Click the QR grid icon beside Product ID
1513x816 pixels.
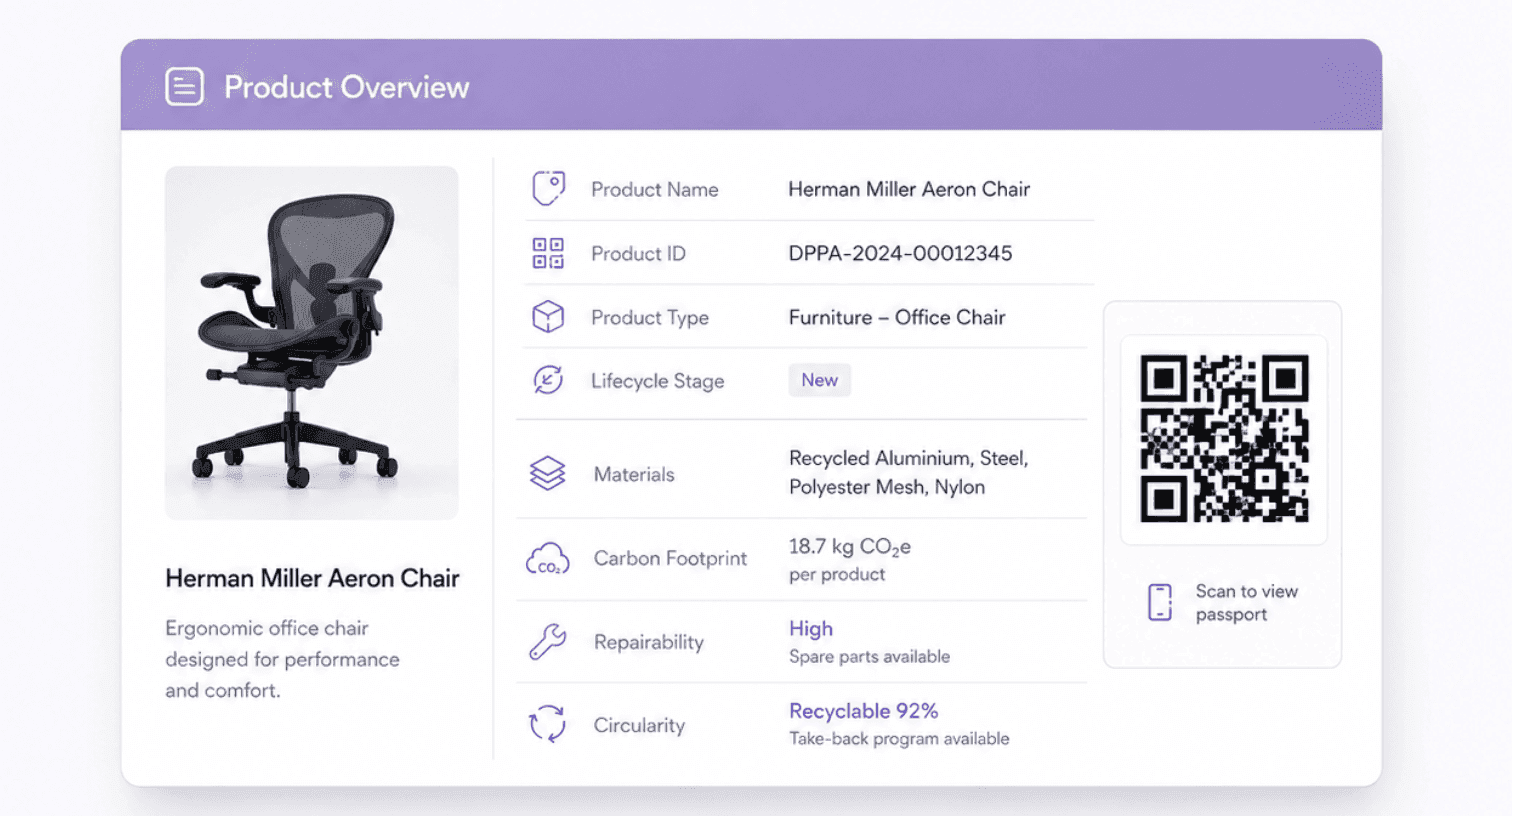[548, 253]
